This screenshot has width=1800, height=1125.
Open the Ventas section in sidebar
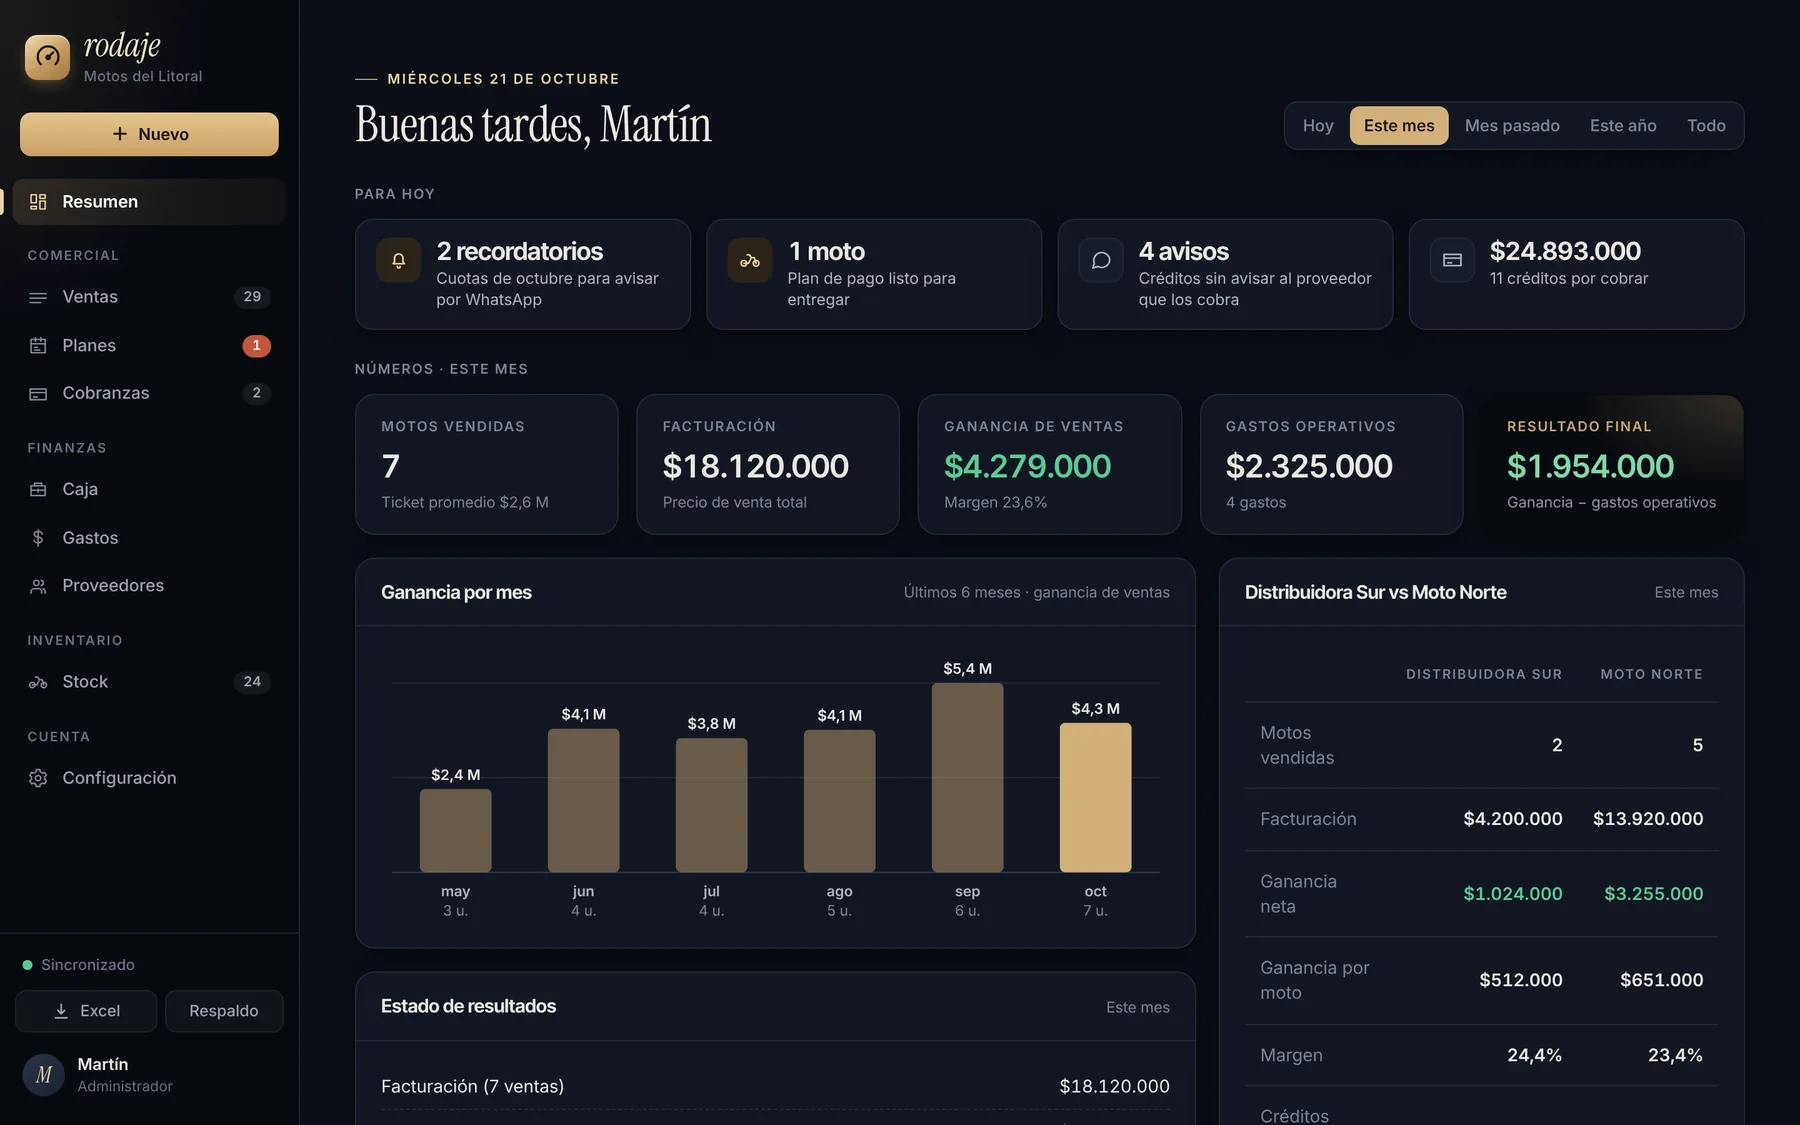pos(149,297)
